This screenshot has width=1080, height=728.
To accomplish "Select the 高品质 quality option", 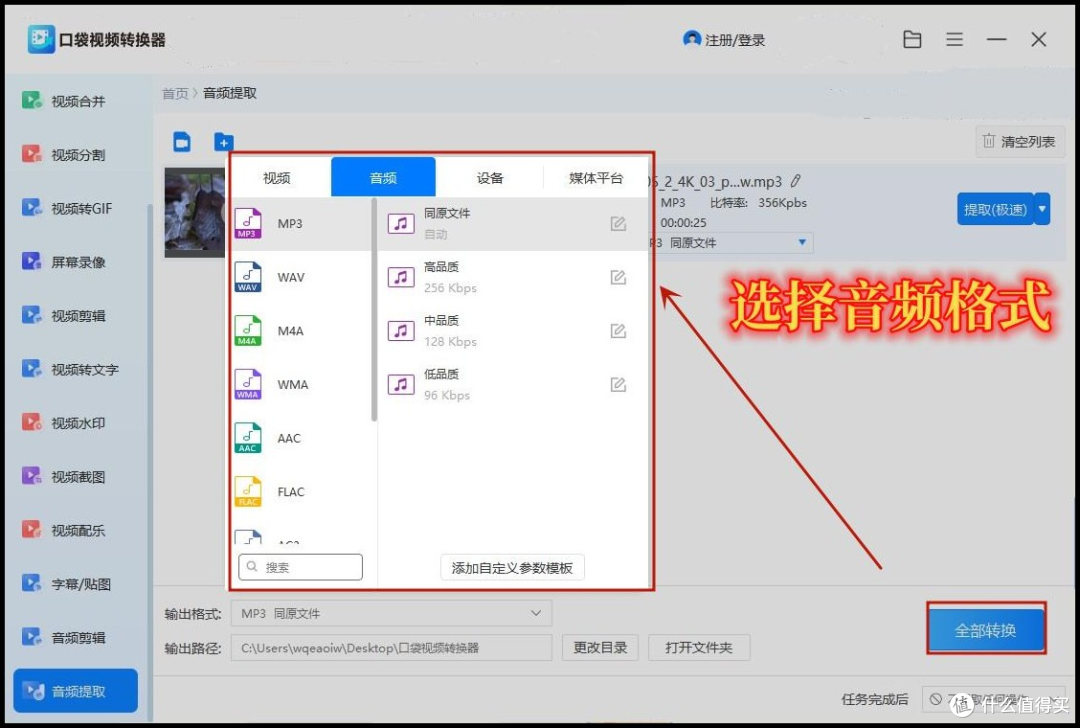I will [x=513, y=277].
